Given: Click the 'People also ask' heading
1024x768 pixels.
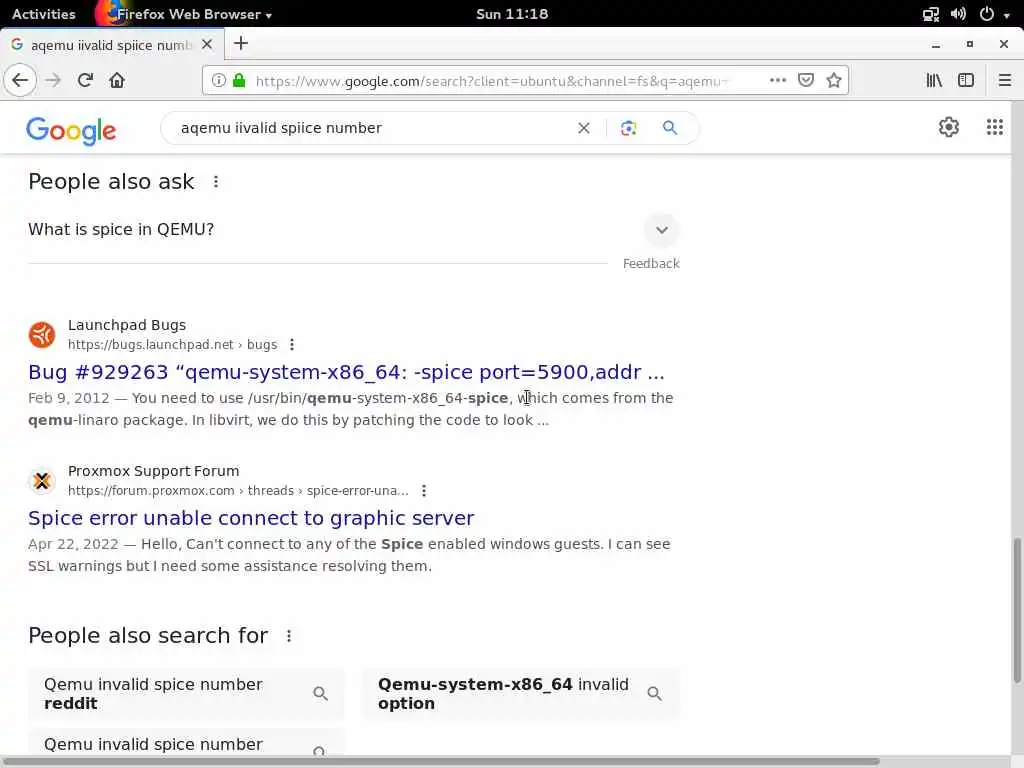Looking at the screenshot, I should tap(111, 182).
